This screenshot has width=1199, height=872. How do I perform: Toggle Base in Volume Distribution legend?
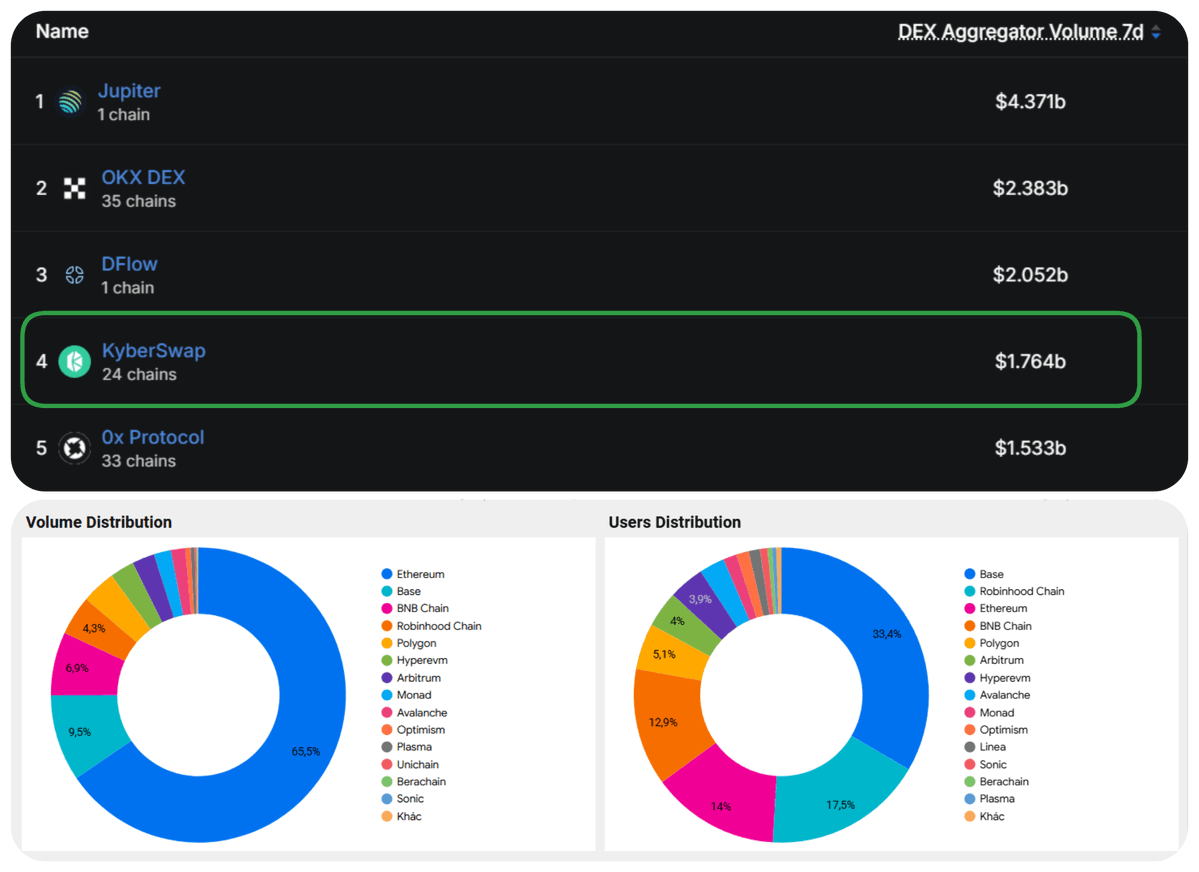(401, 591)
